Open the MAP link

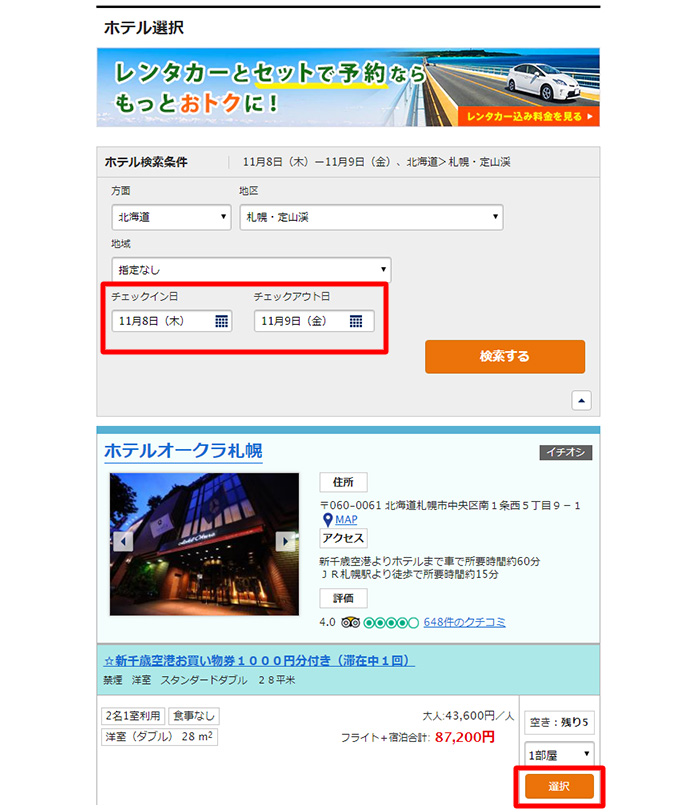(346, 519)
